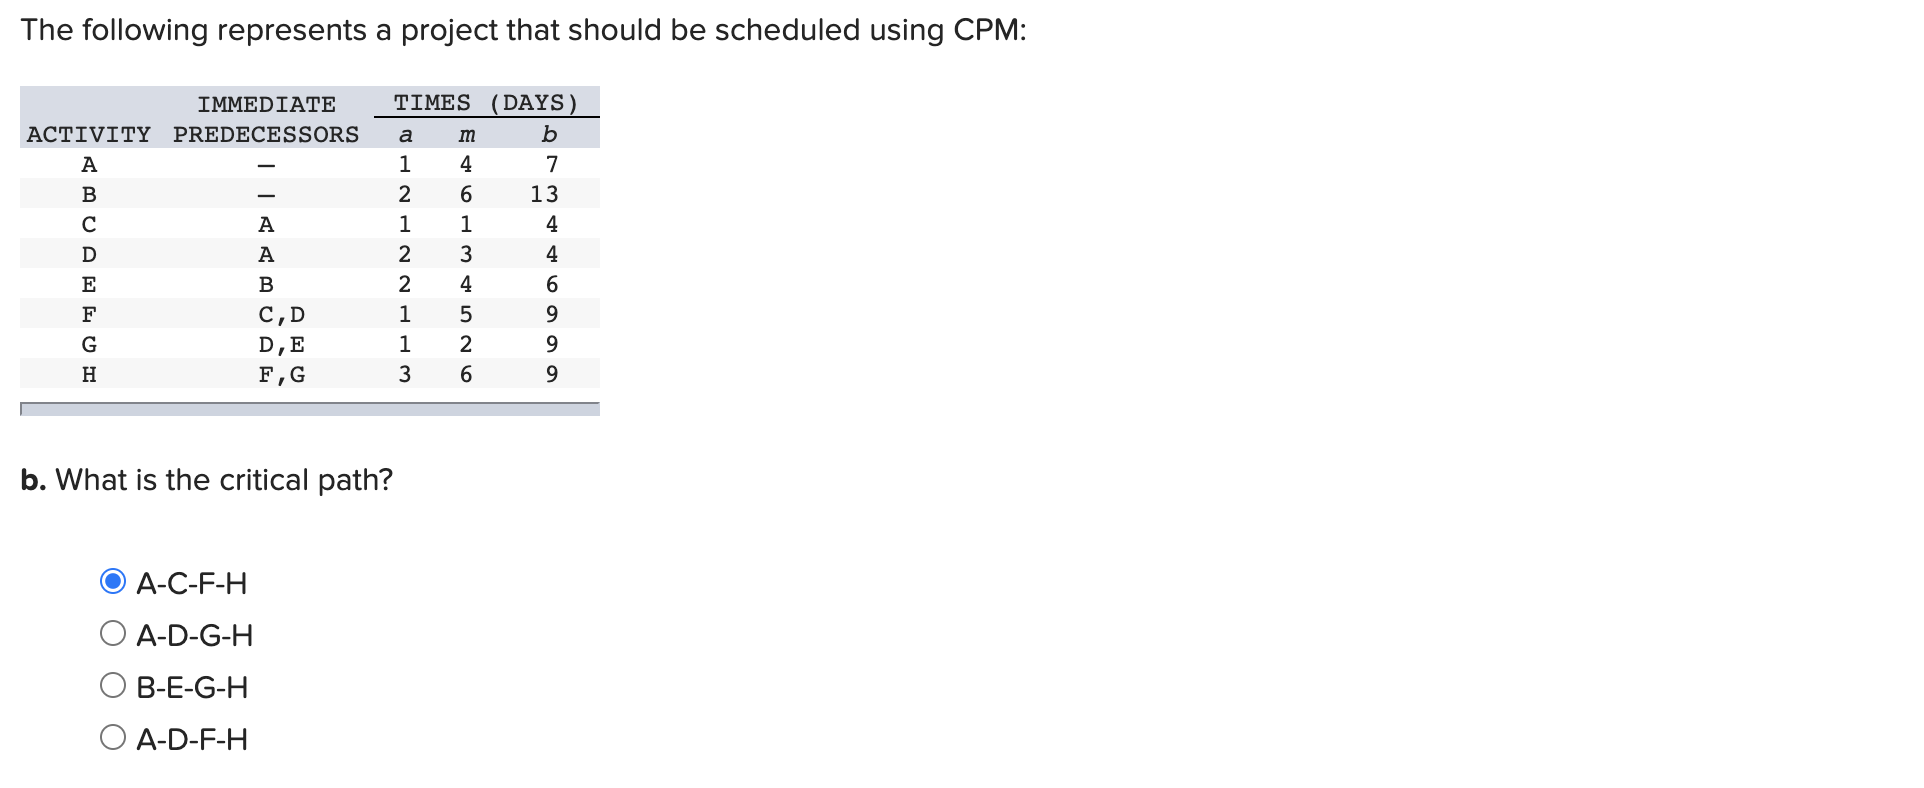Screen dimensions: 1924x788
Task: Click activity B's pessimistic time 13
Action: tap(545, 194)
